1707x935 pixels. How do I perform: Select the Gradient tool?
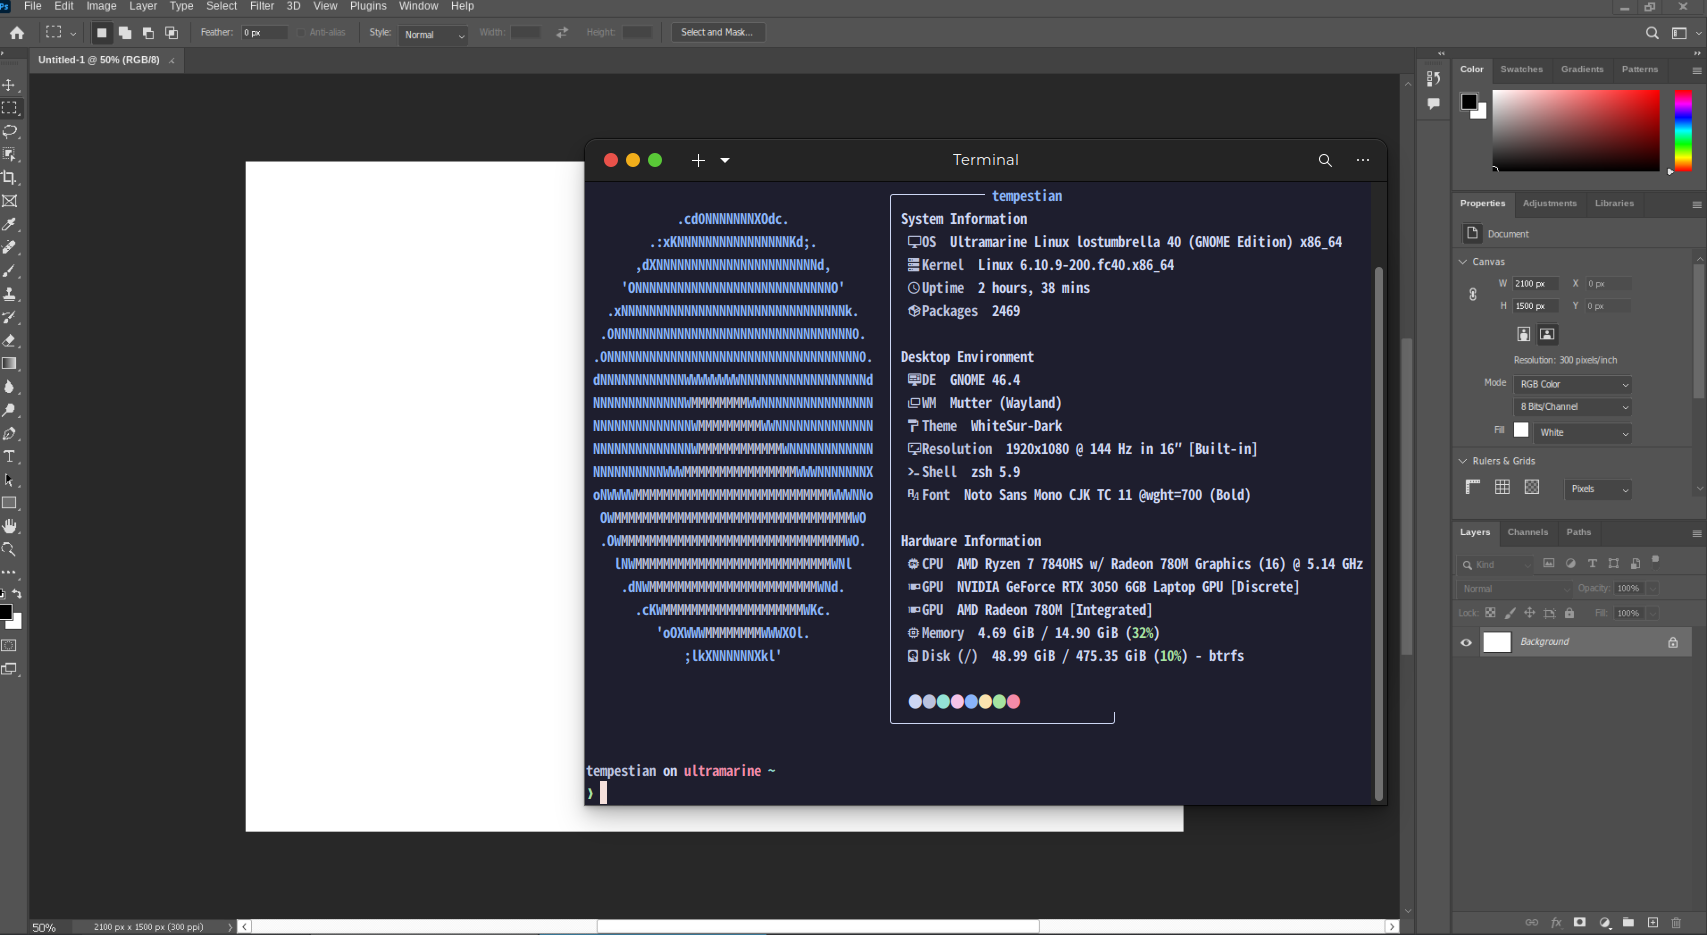(10, 364)
